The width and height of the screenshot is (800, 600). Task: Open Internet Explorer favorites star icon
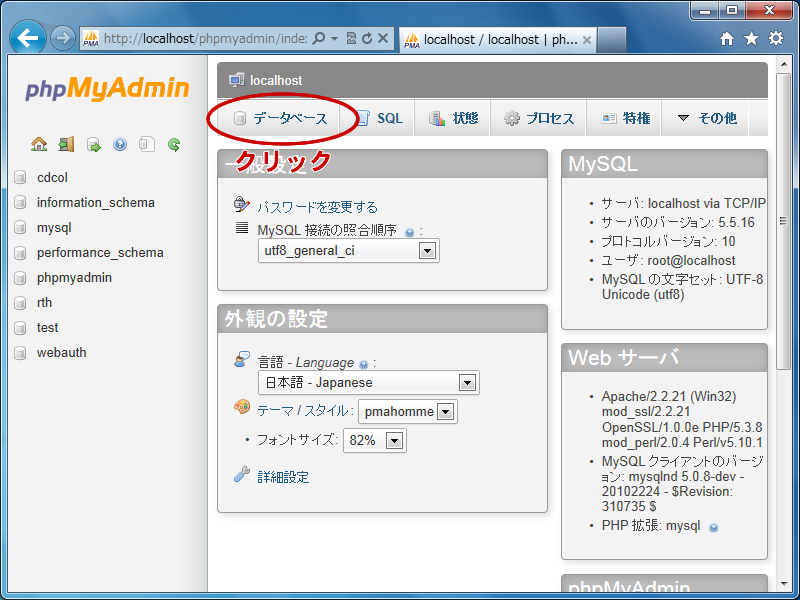pos(751,39)
